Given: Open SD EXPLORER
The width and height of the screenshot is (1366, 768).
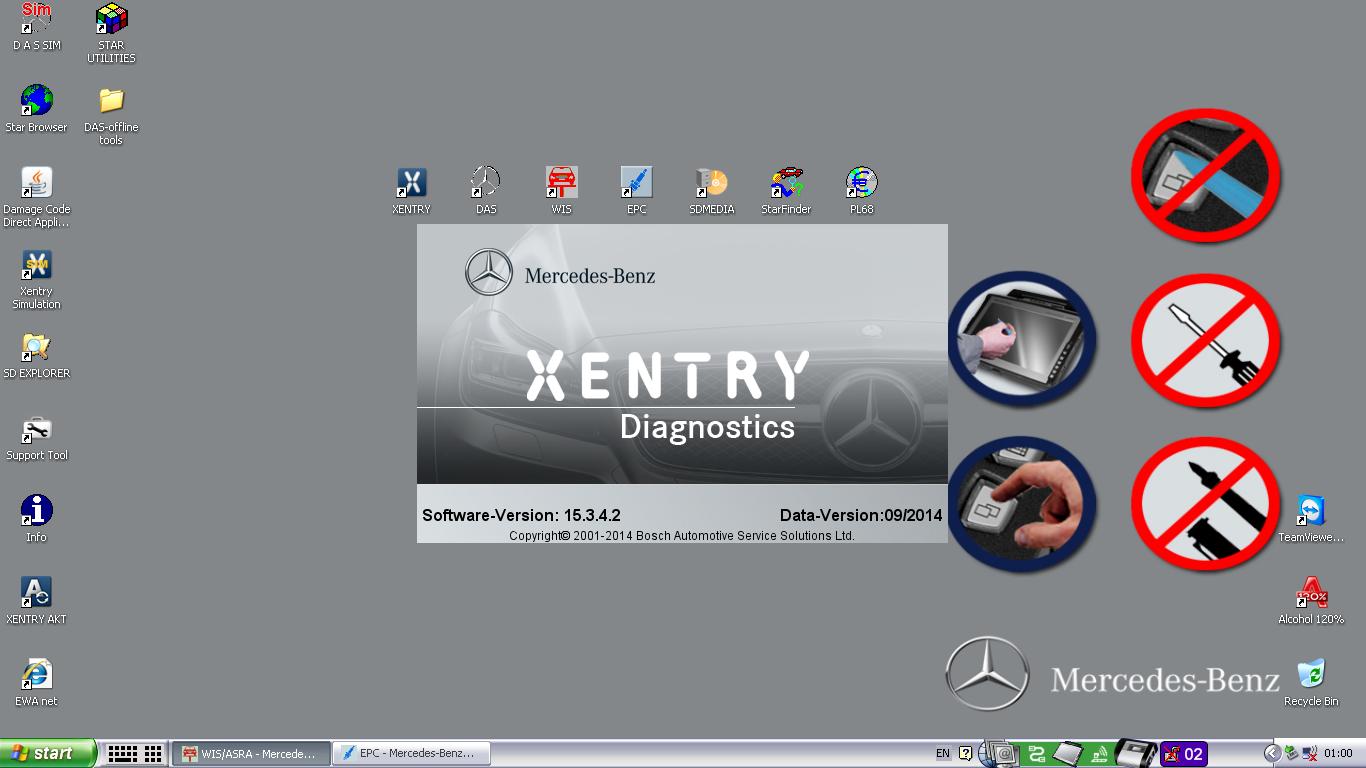Looking at the screenshot, I should (x=36, y=350).
